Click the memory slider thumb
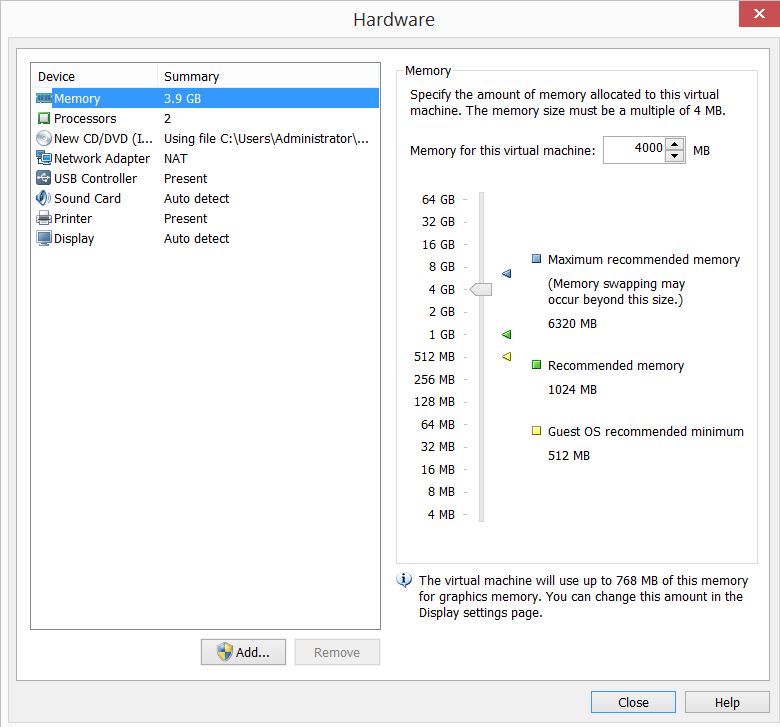 point(481,290)
